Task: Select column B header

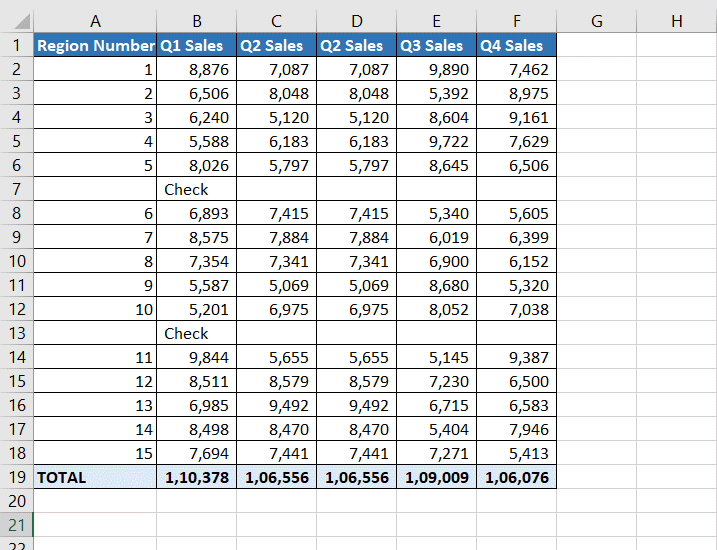Action: (x=197, y=21)
